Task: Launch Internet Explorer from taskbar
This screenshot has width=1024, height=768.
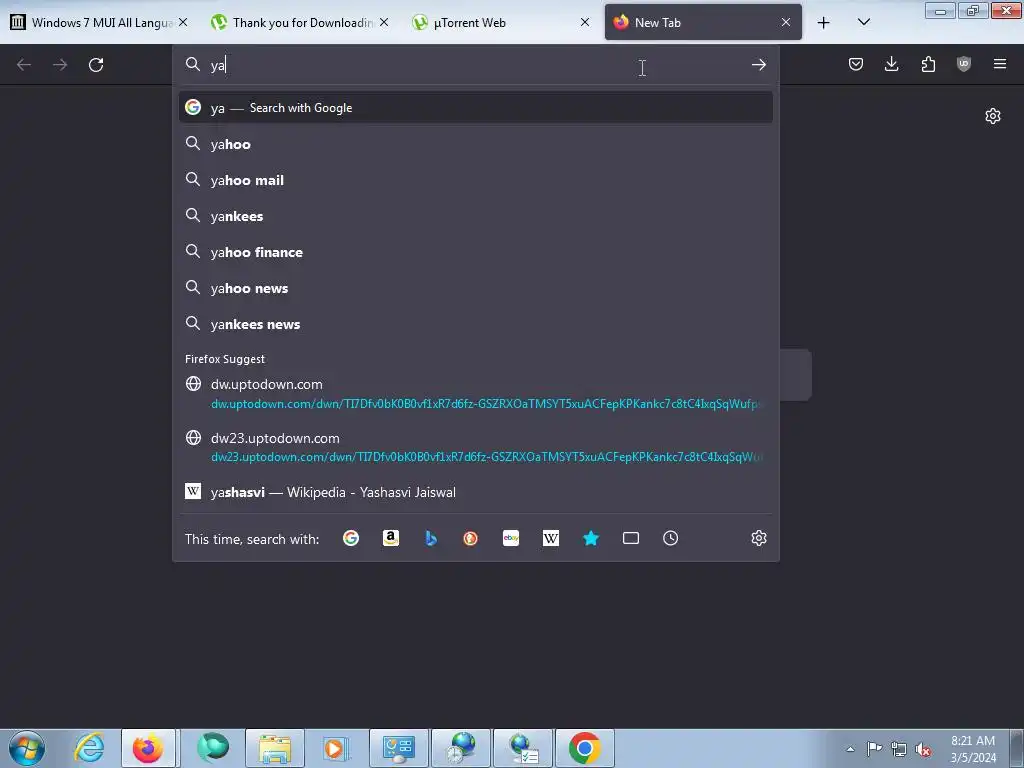Action: [89, 748]
